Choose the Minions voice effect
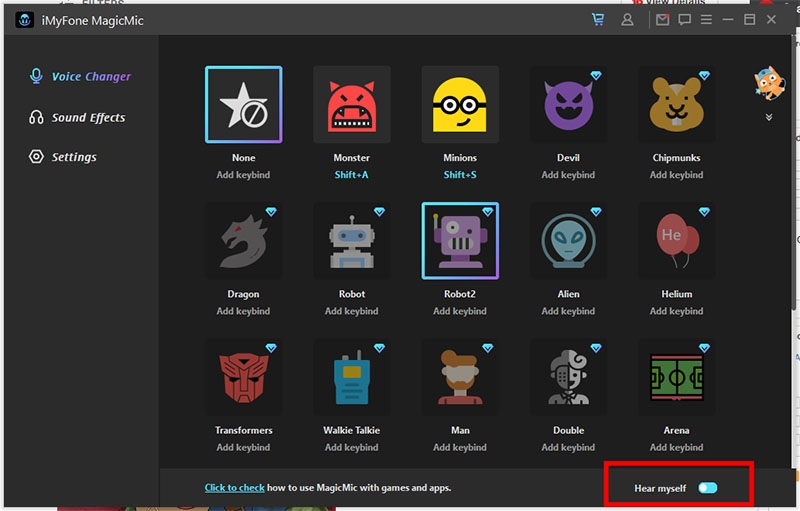 click(460, 106)
